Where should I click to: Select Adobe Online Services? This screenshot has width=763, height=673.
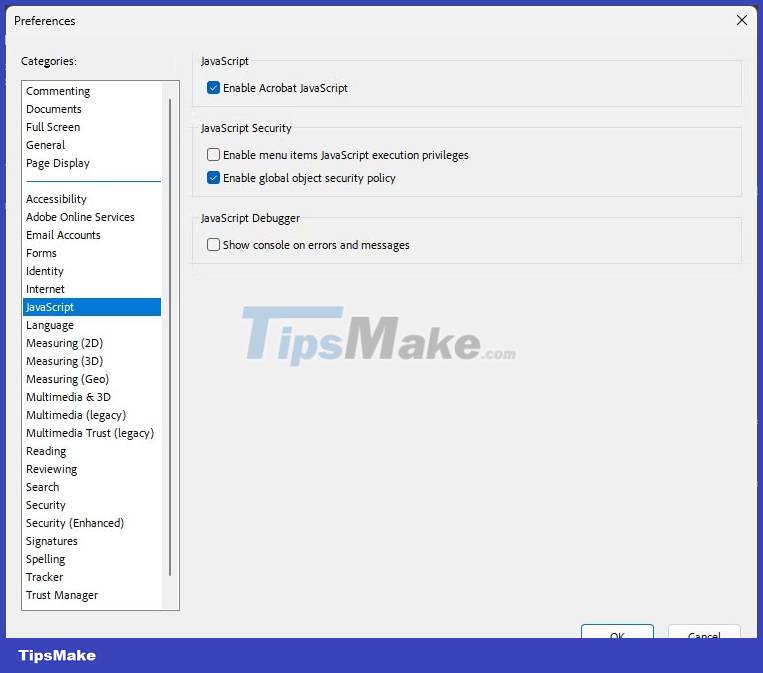click(92, 217)
